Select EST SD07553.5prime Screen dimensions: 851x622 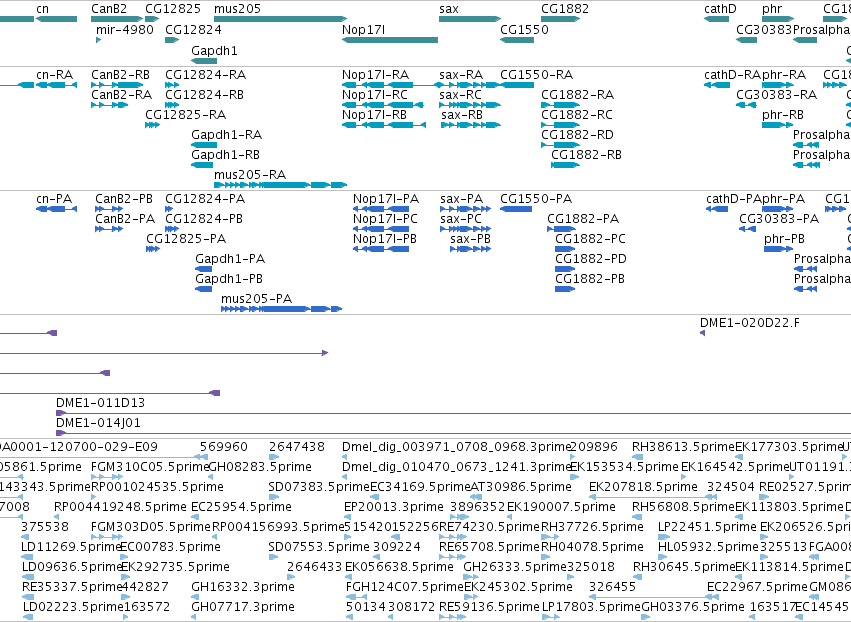319,546
